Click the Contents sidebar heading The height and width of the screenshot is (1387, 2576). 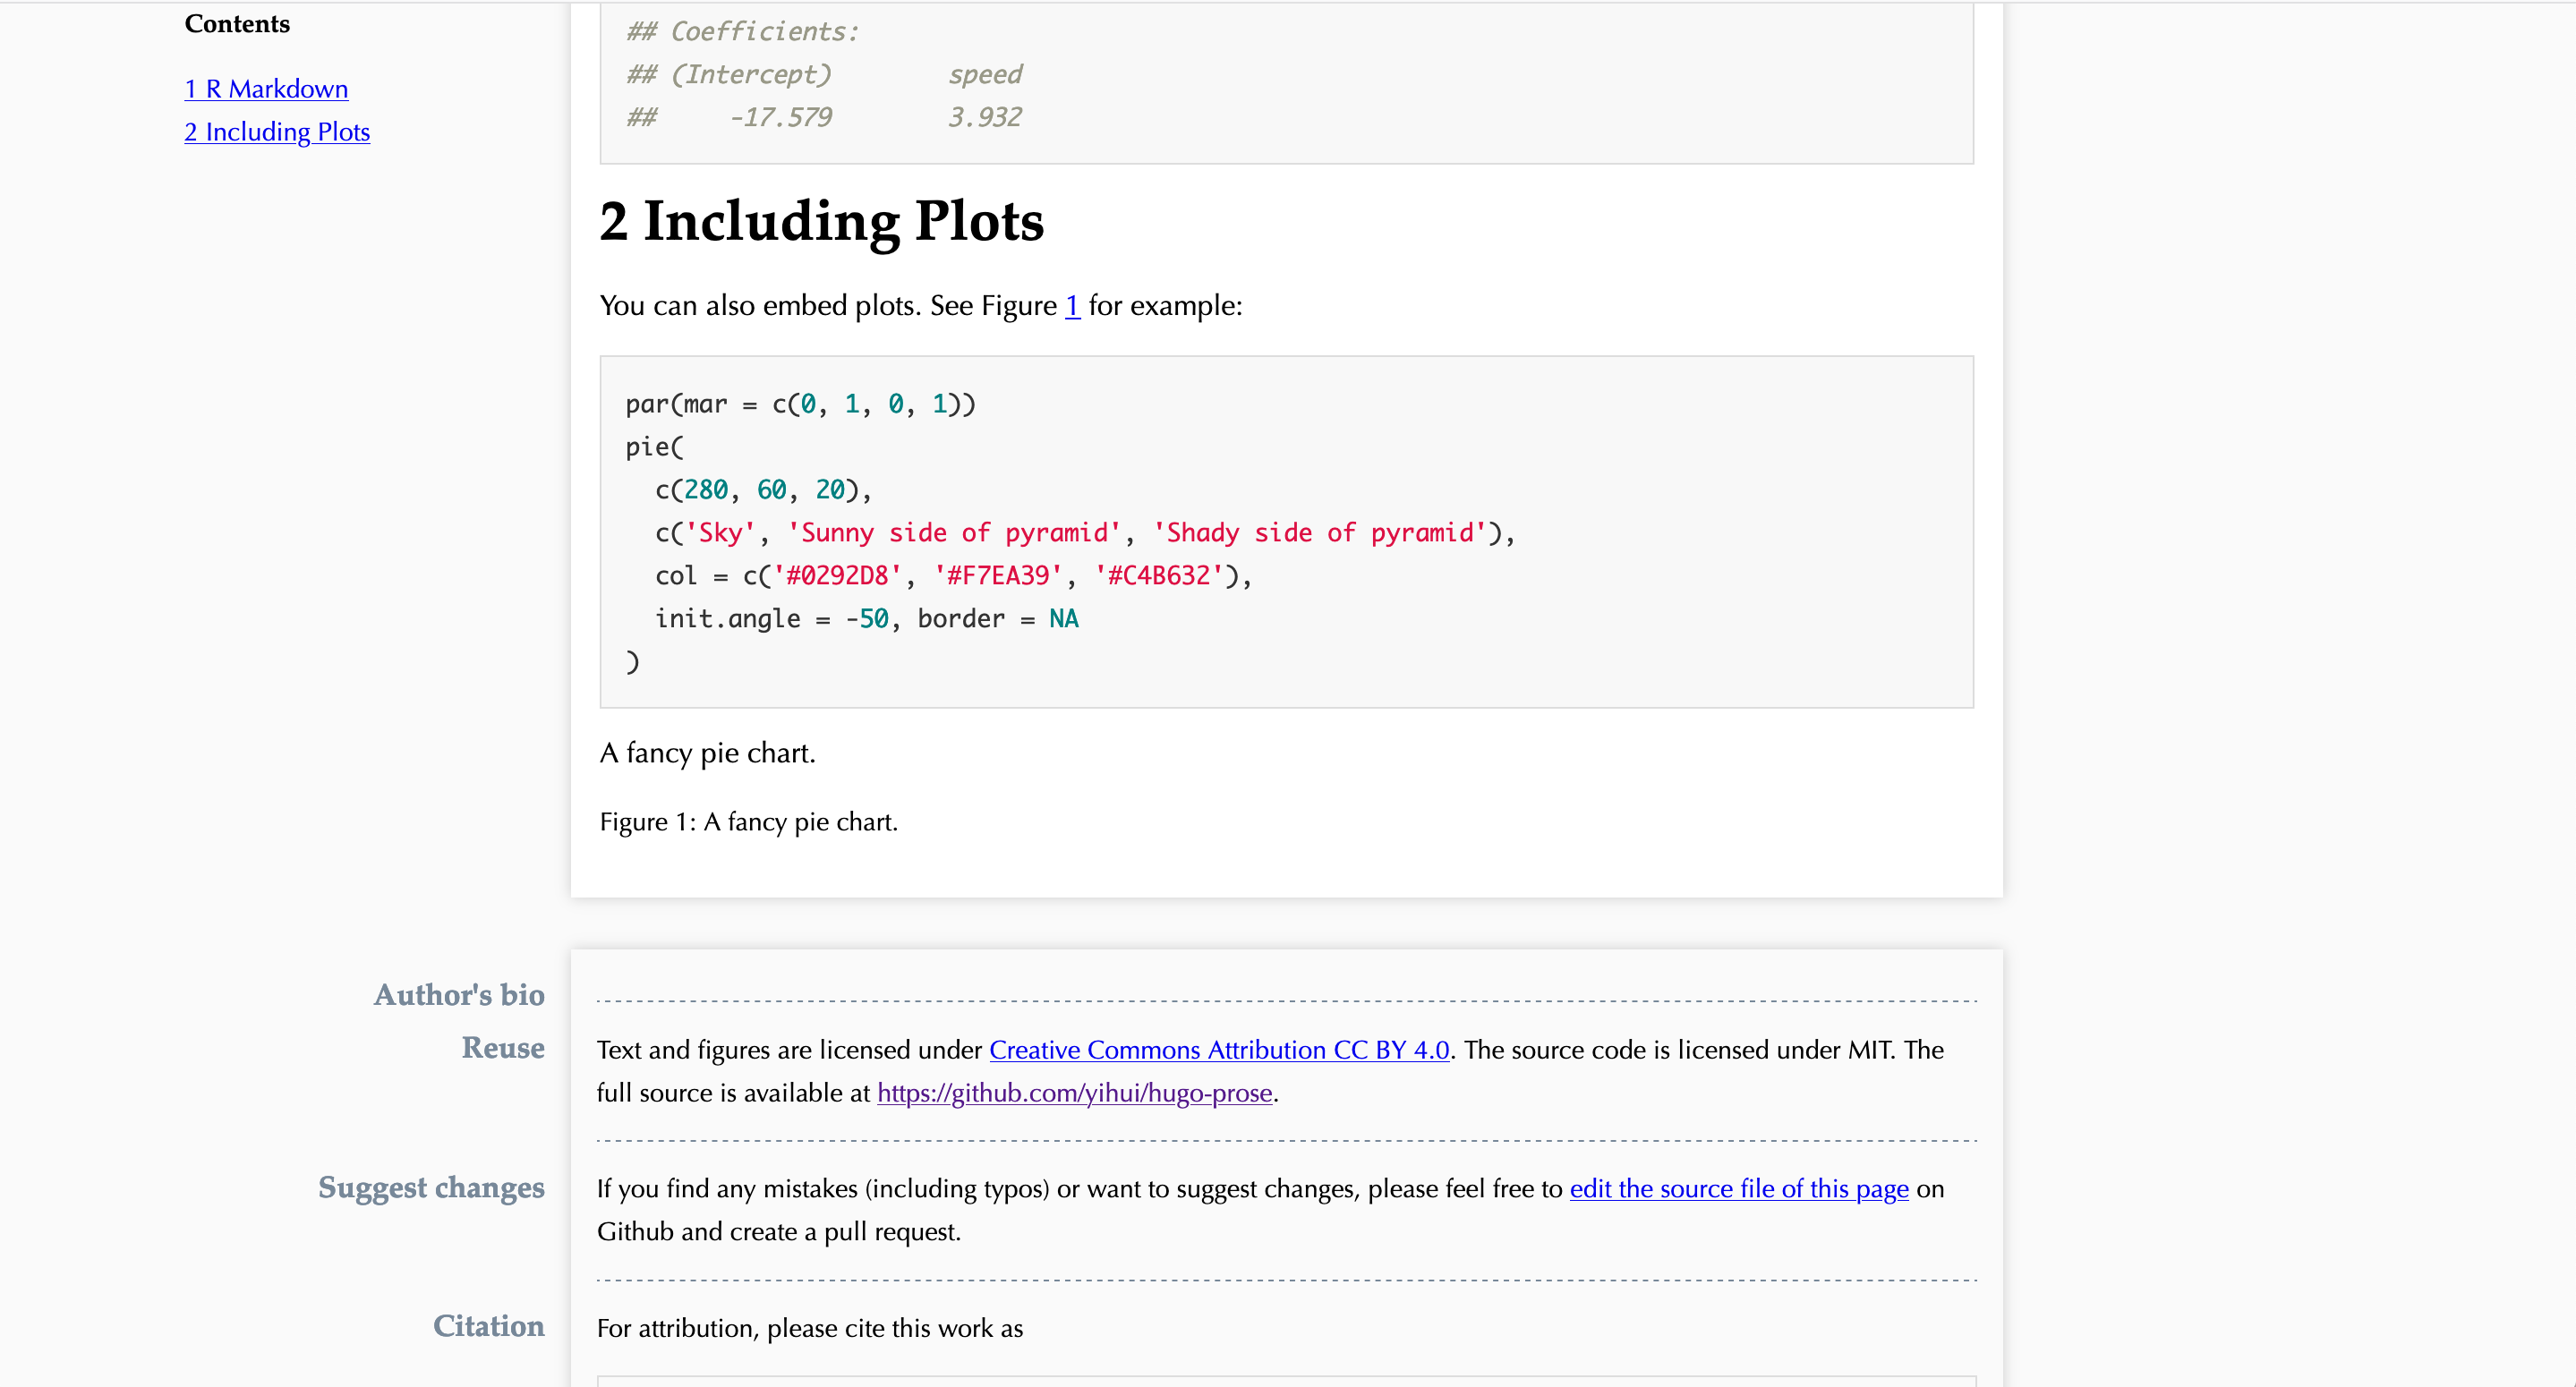click(236, 23)
